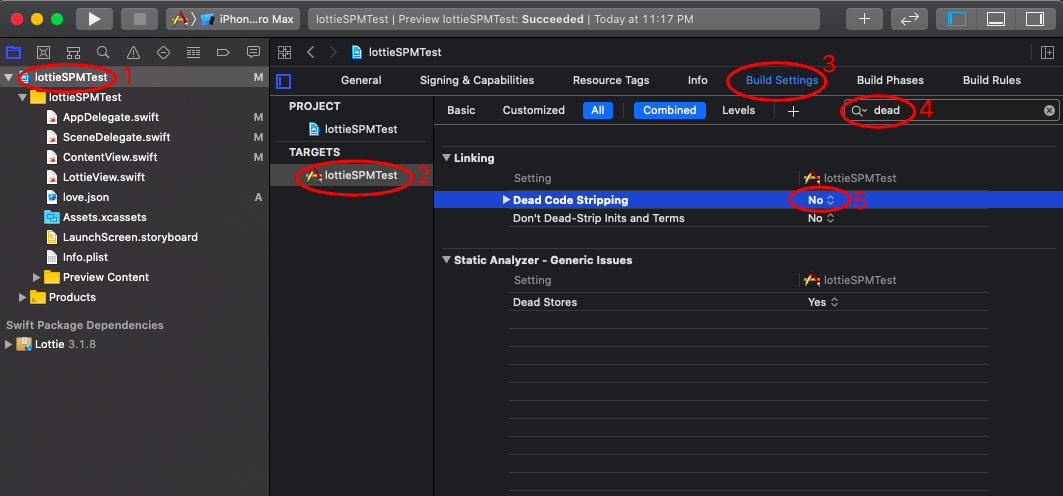This screenshot has height=496, width=1063.
Task: Change Don't Dead-Strip Inits and Terms value
Action: [820, 218]
